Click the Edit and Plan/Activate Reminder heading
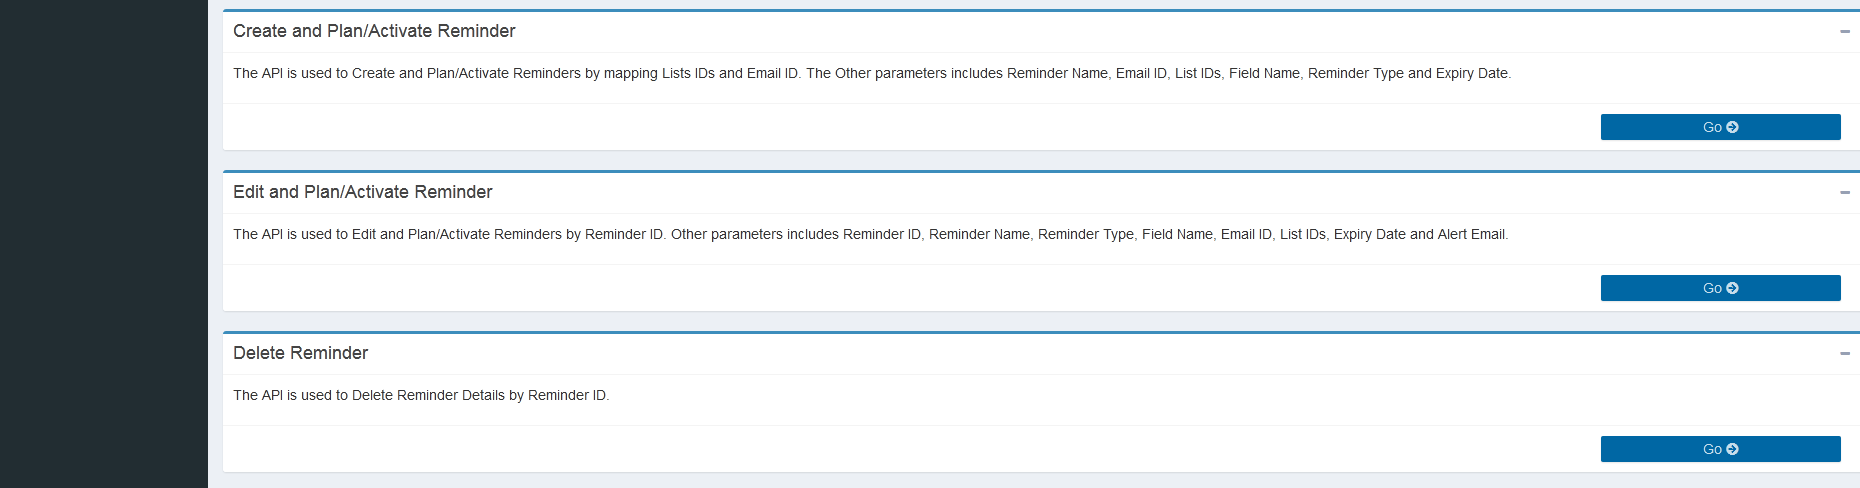 [x=362, y=192]
